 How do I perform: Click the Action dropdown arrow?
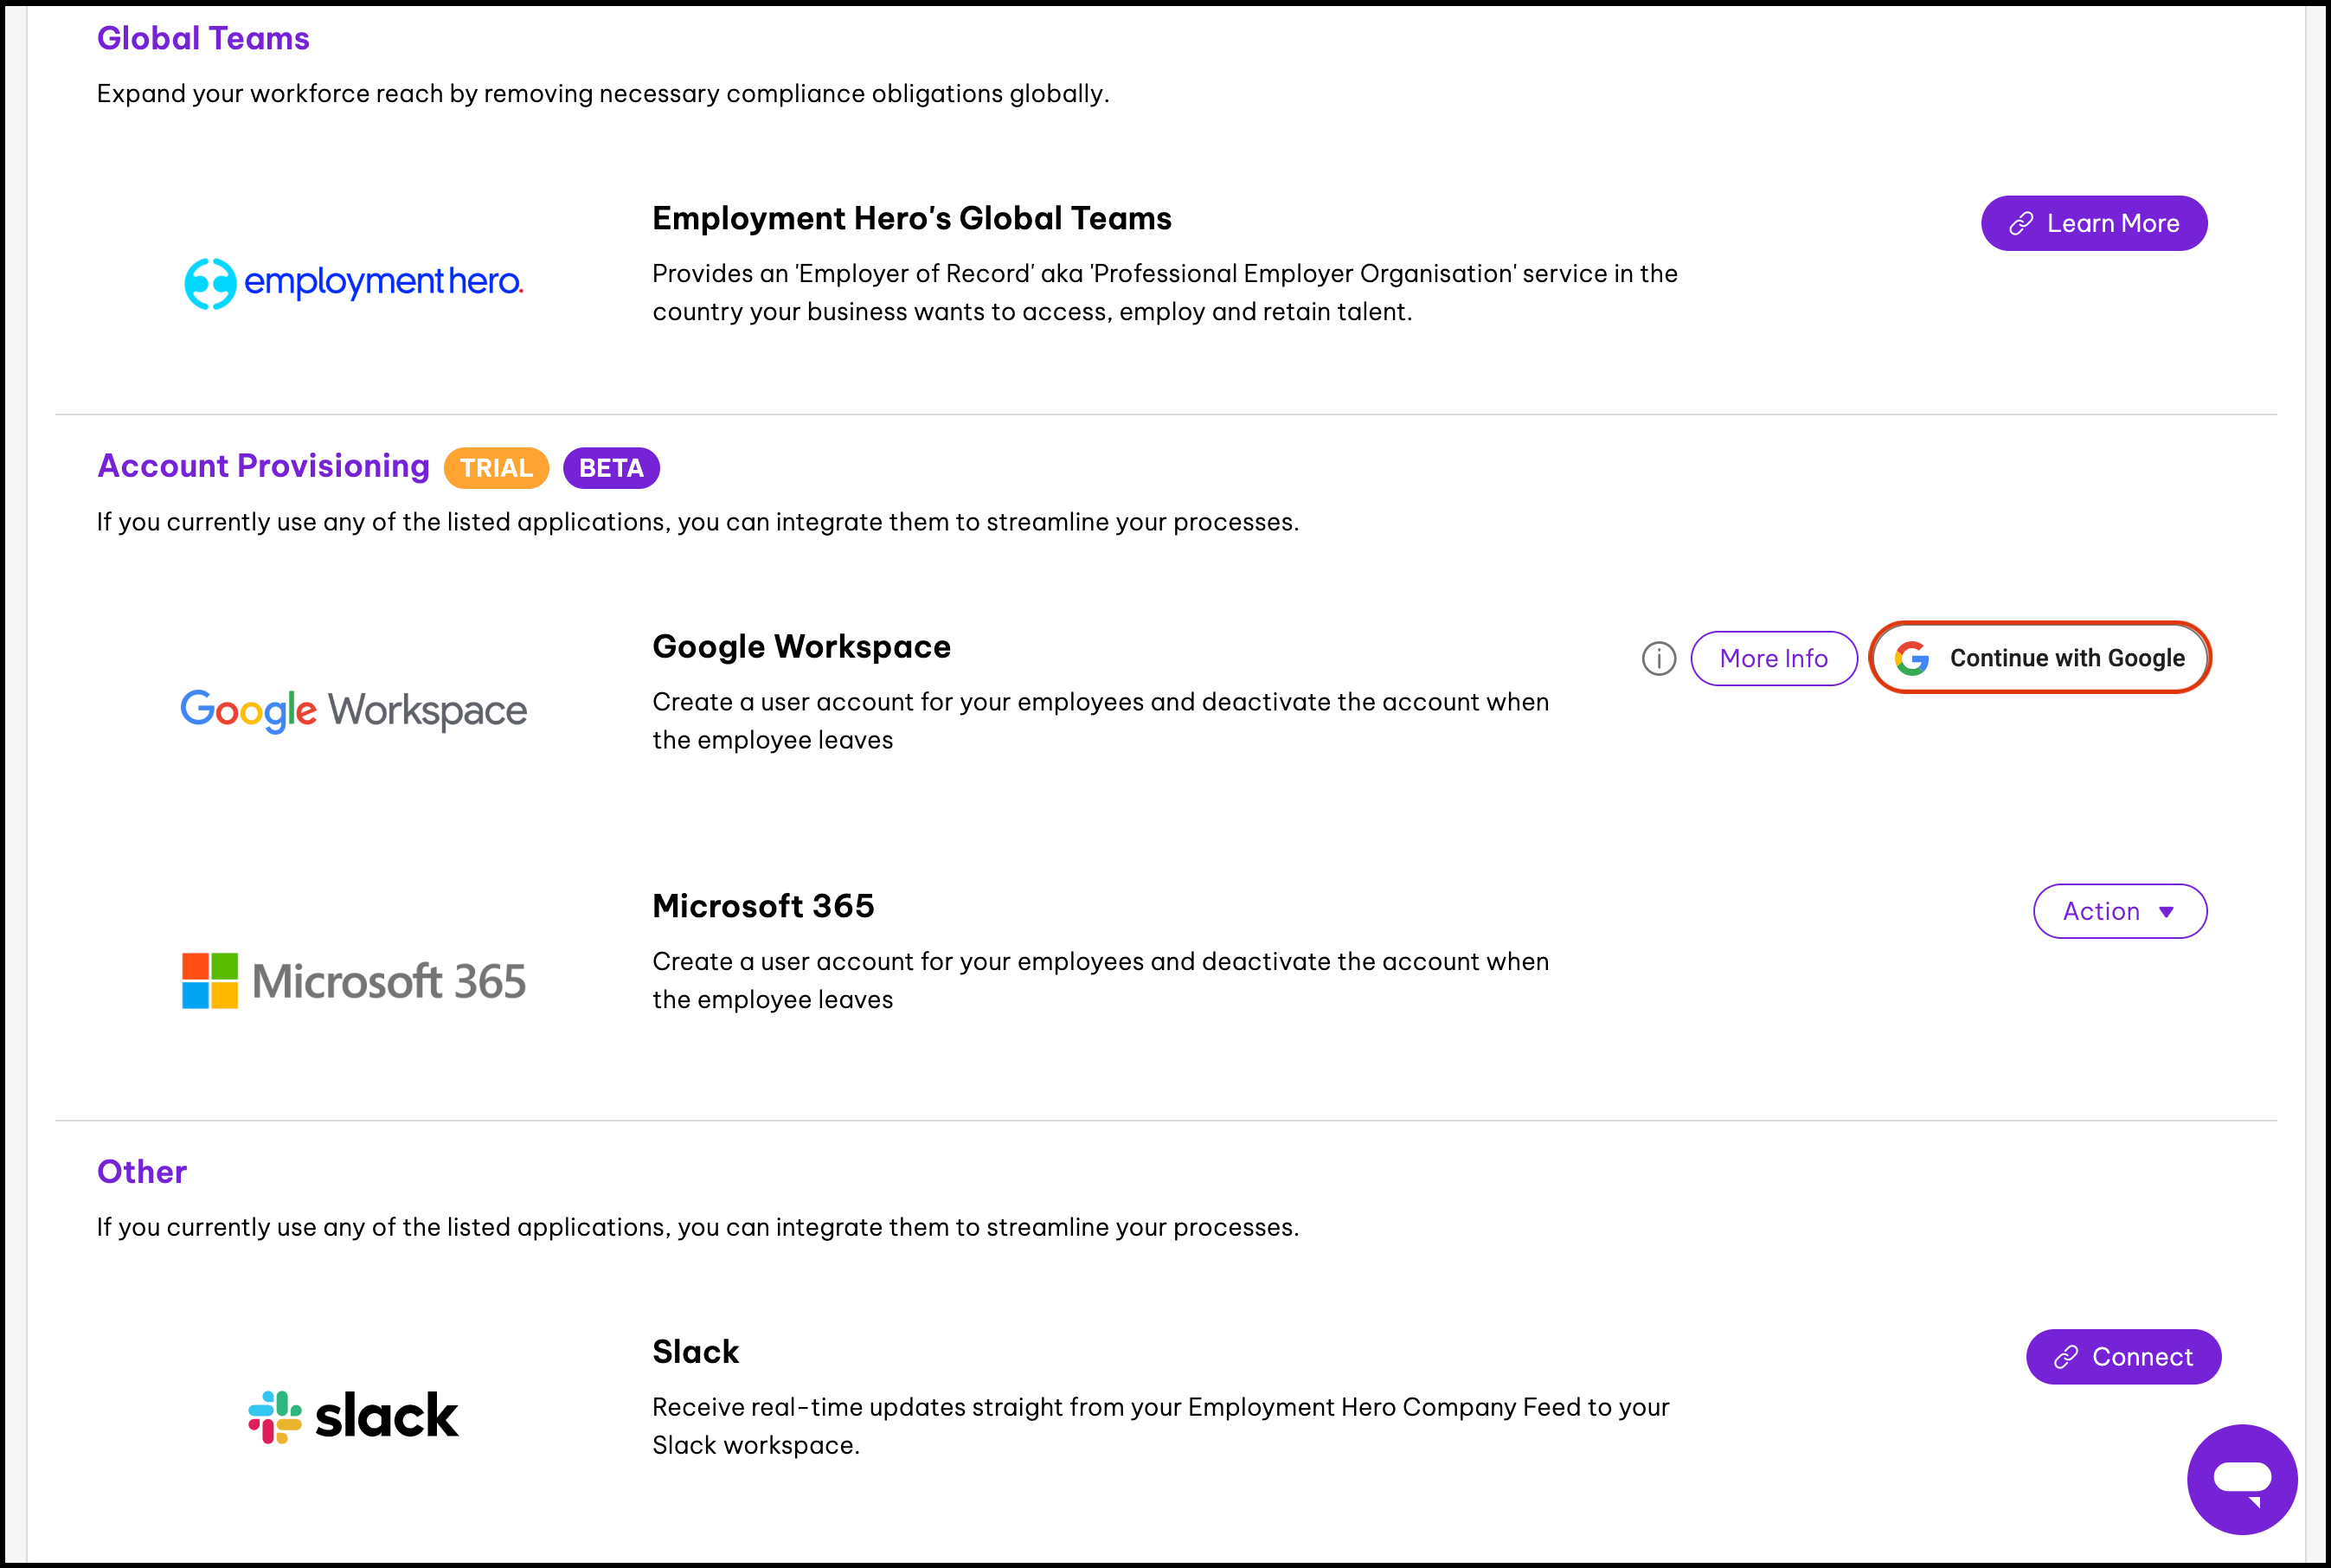(x=2166, y=912)
